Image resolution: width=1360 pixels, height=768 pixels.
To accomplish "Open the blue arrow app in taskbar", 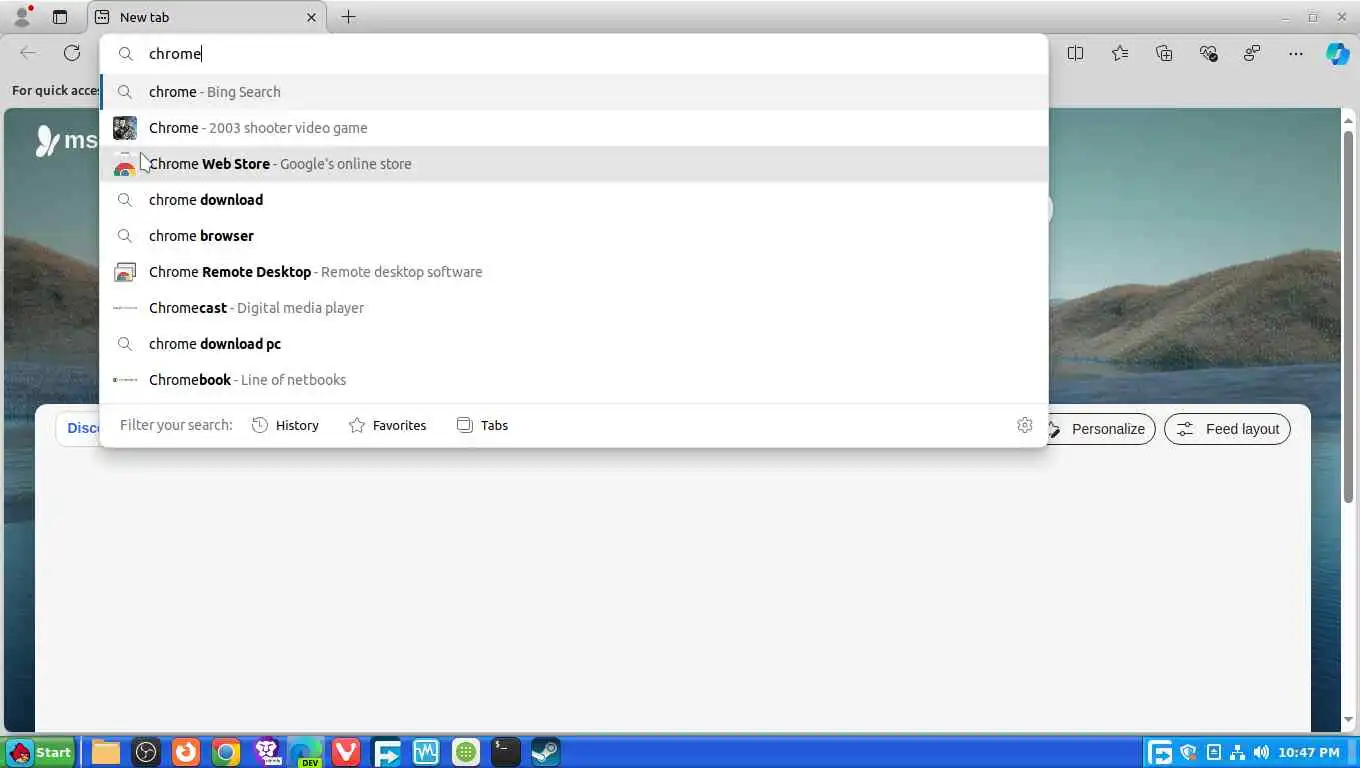I will pyautogui.click(x=386, y=752).
